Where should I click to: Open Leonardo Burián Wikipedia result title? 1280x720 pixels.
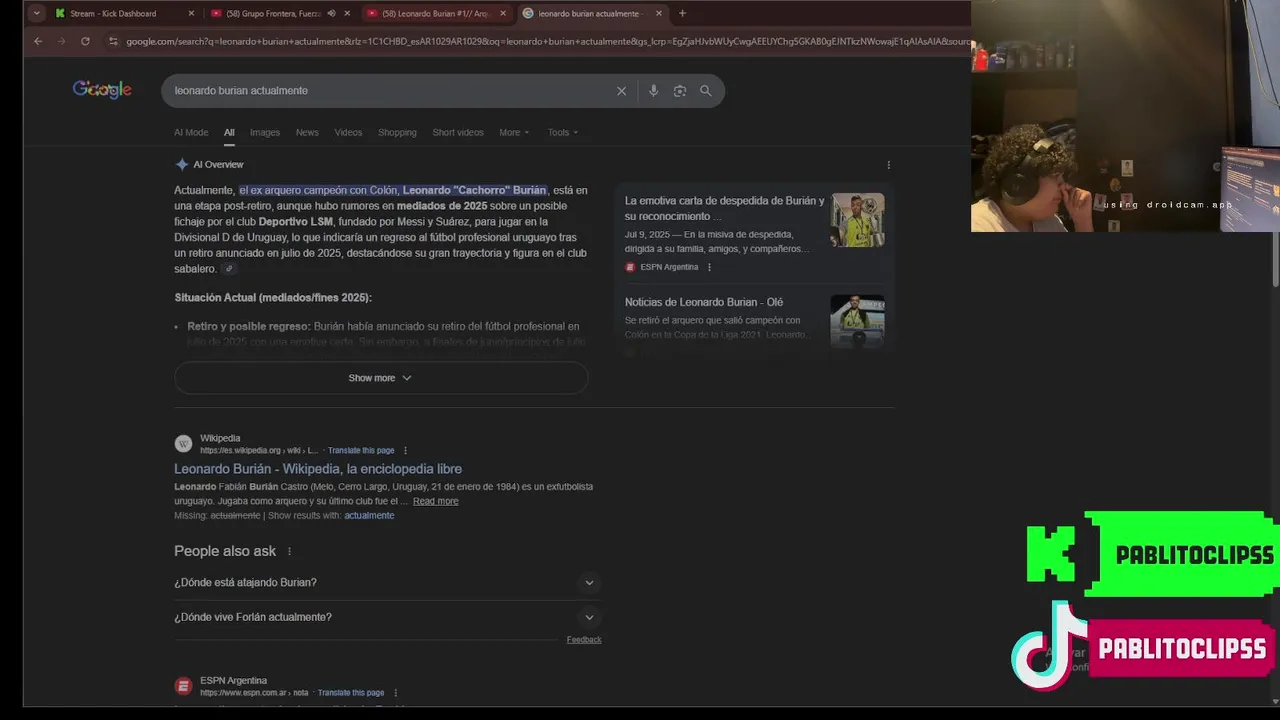click(x=318, y=469)
